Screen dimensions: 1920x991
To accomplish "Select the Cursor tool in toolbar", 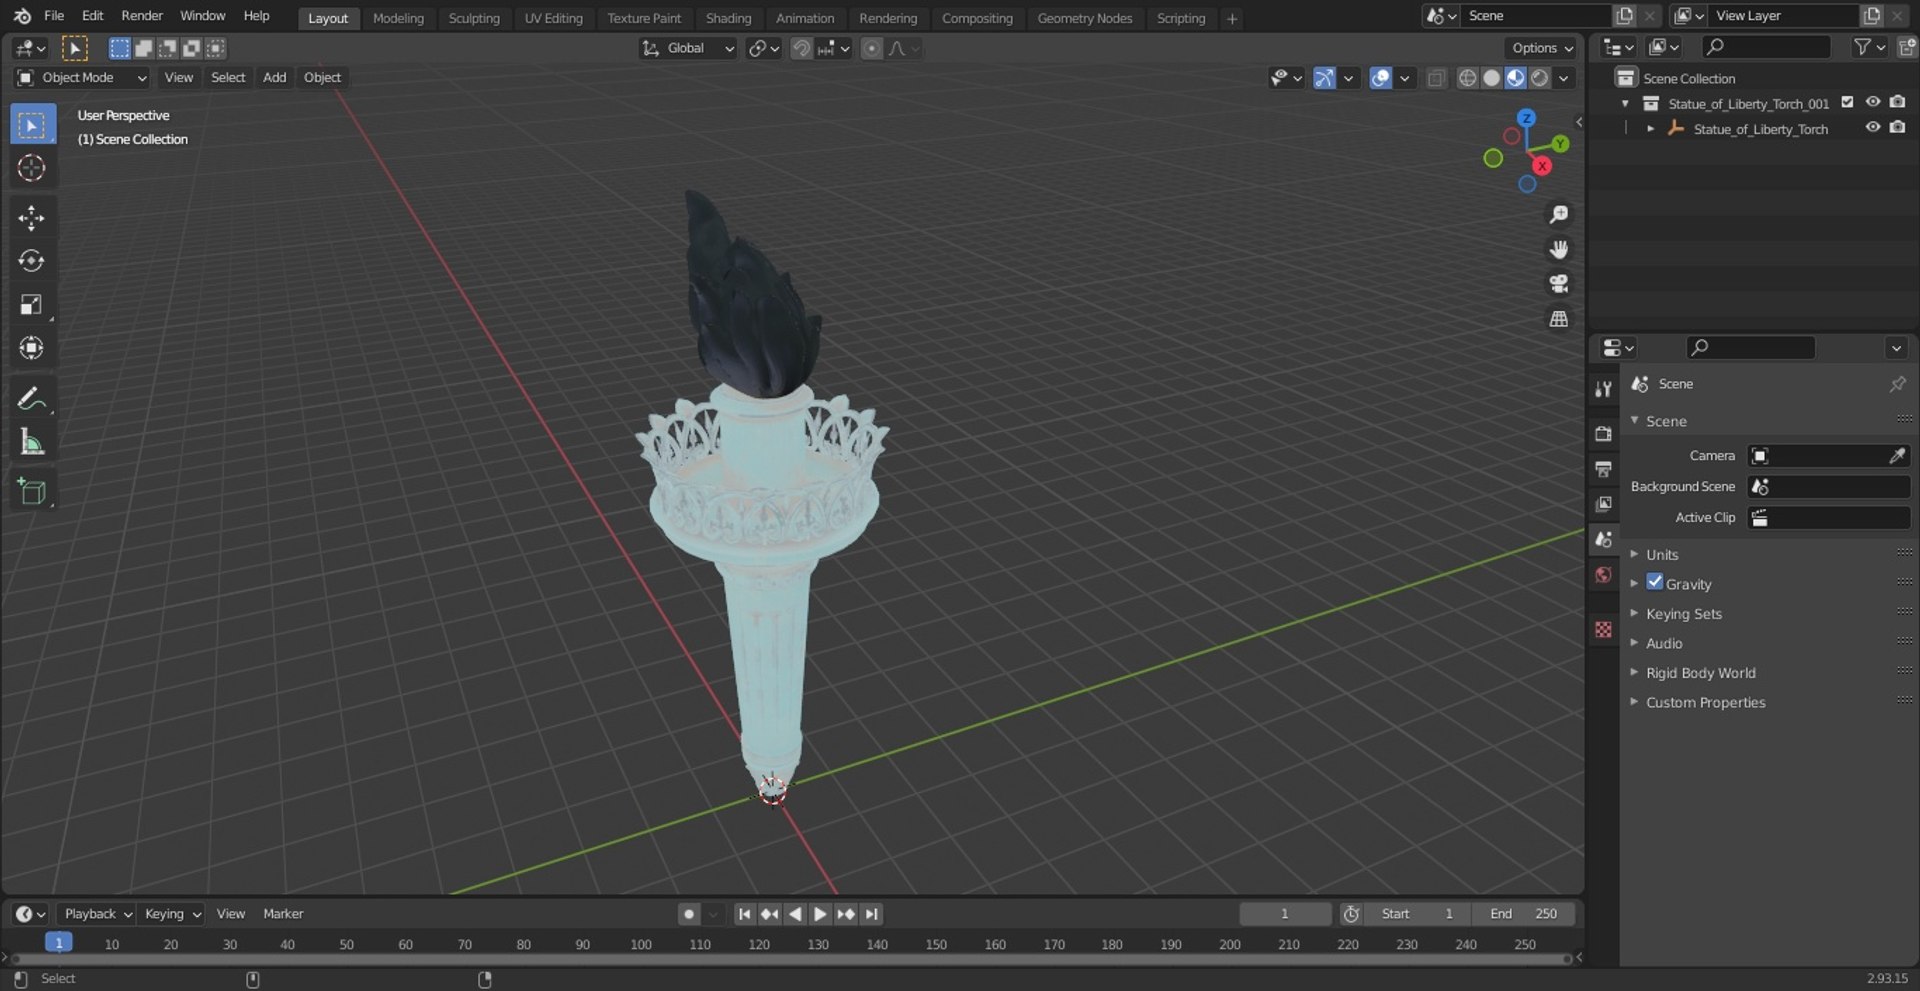I will click(x=31, y=168).
